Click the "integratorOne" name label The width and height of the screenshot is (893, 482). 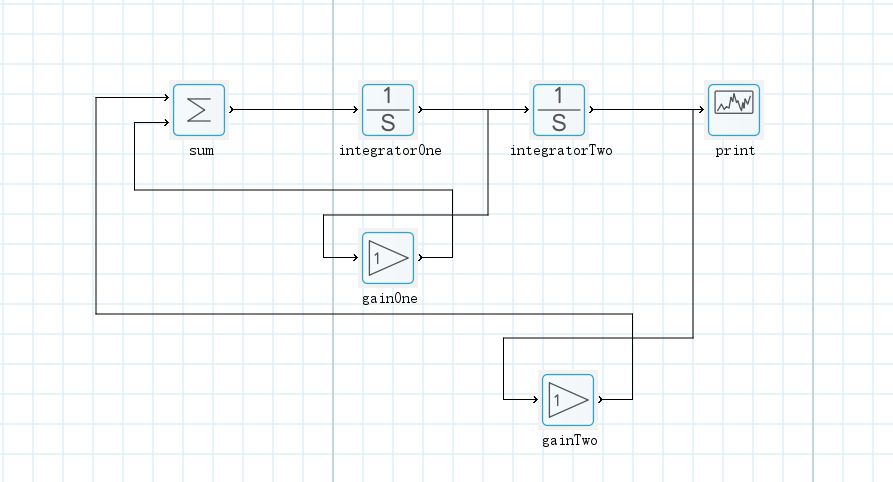(x=390, y=151)
